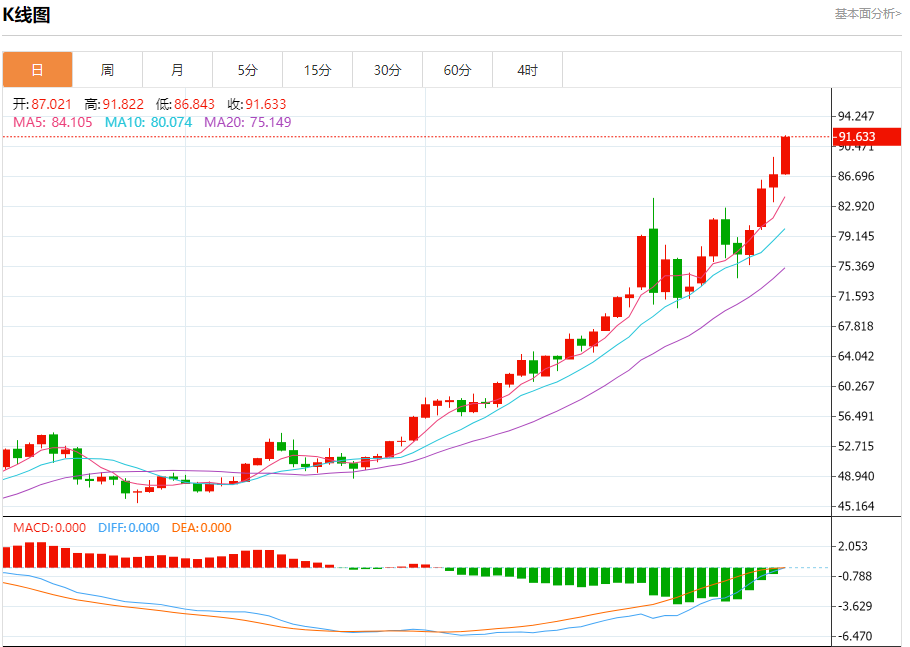Screen dimensions: 910x647
Task: Click the MACD indicator label
Action: click(49, 527)
